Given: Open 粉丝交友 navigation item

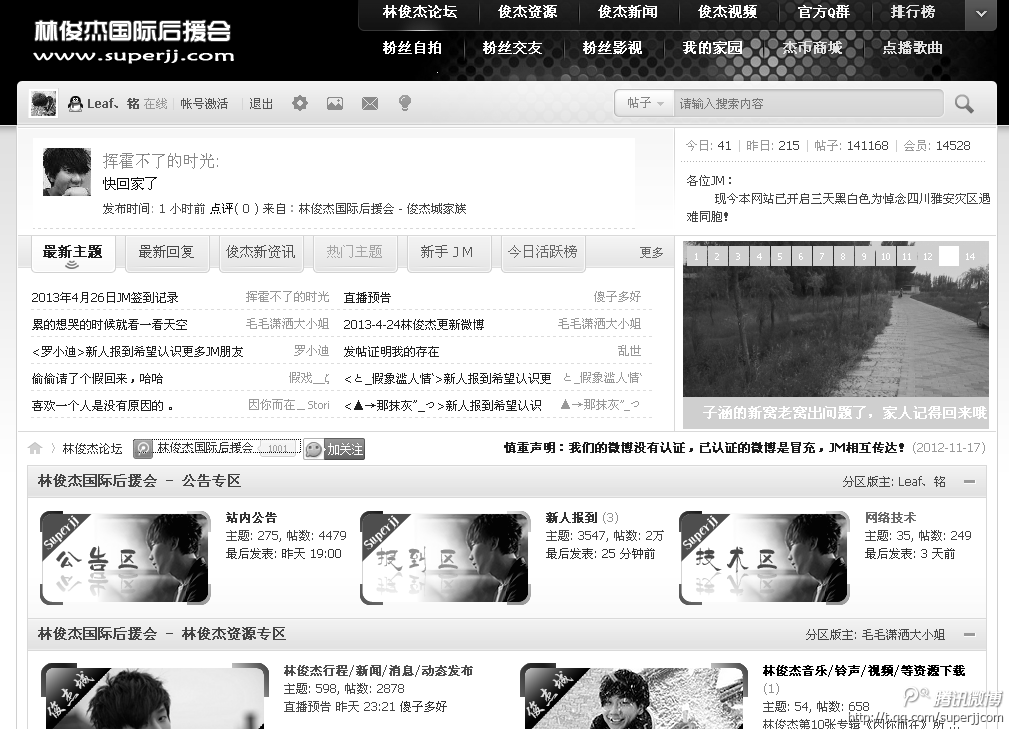Looking at the screenshot, I should click(512, 48).
